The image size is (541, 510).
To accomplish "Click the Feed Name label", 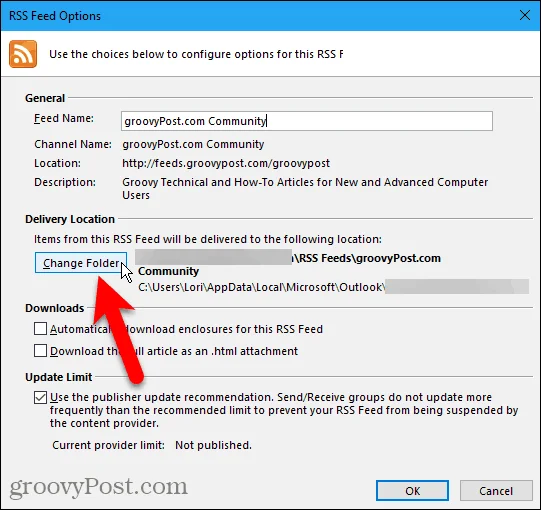I will coord(64,118).
